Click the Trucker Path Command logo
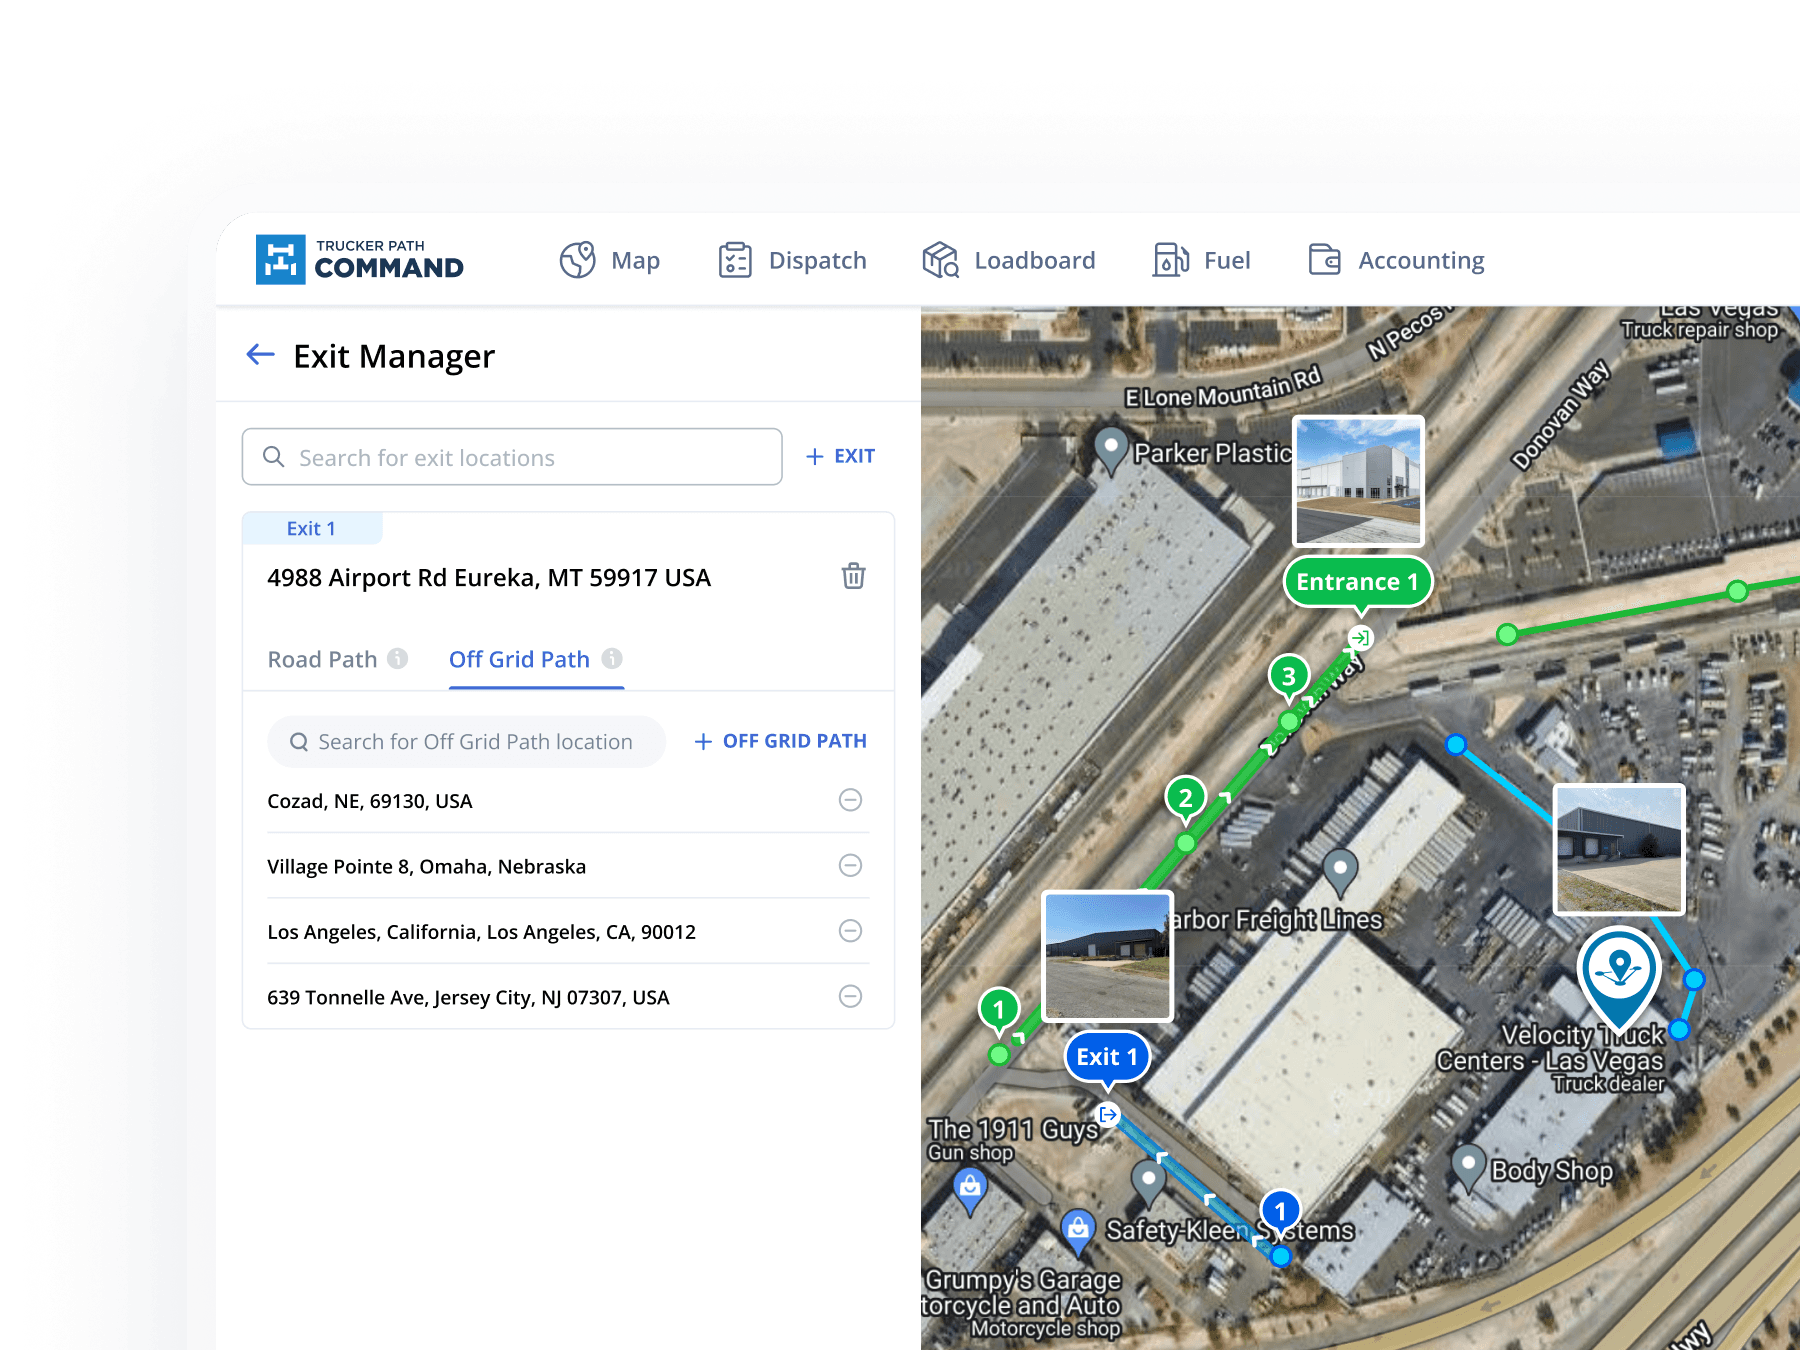 360,260
